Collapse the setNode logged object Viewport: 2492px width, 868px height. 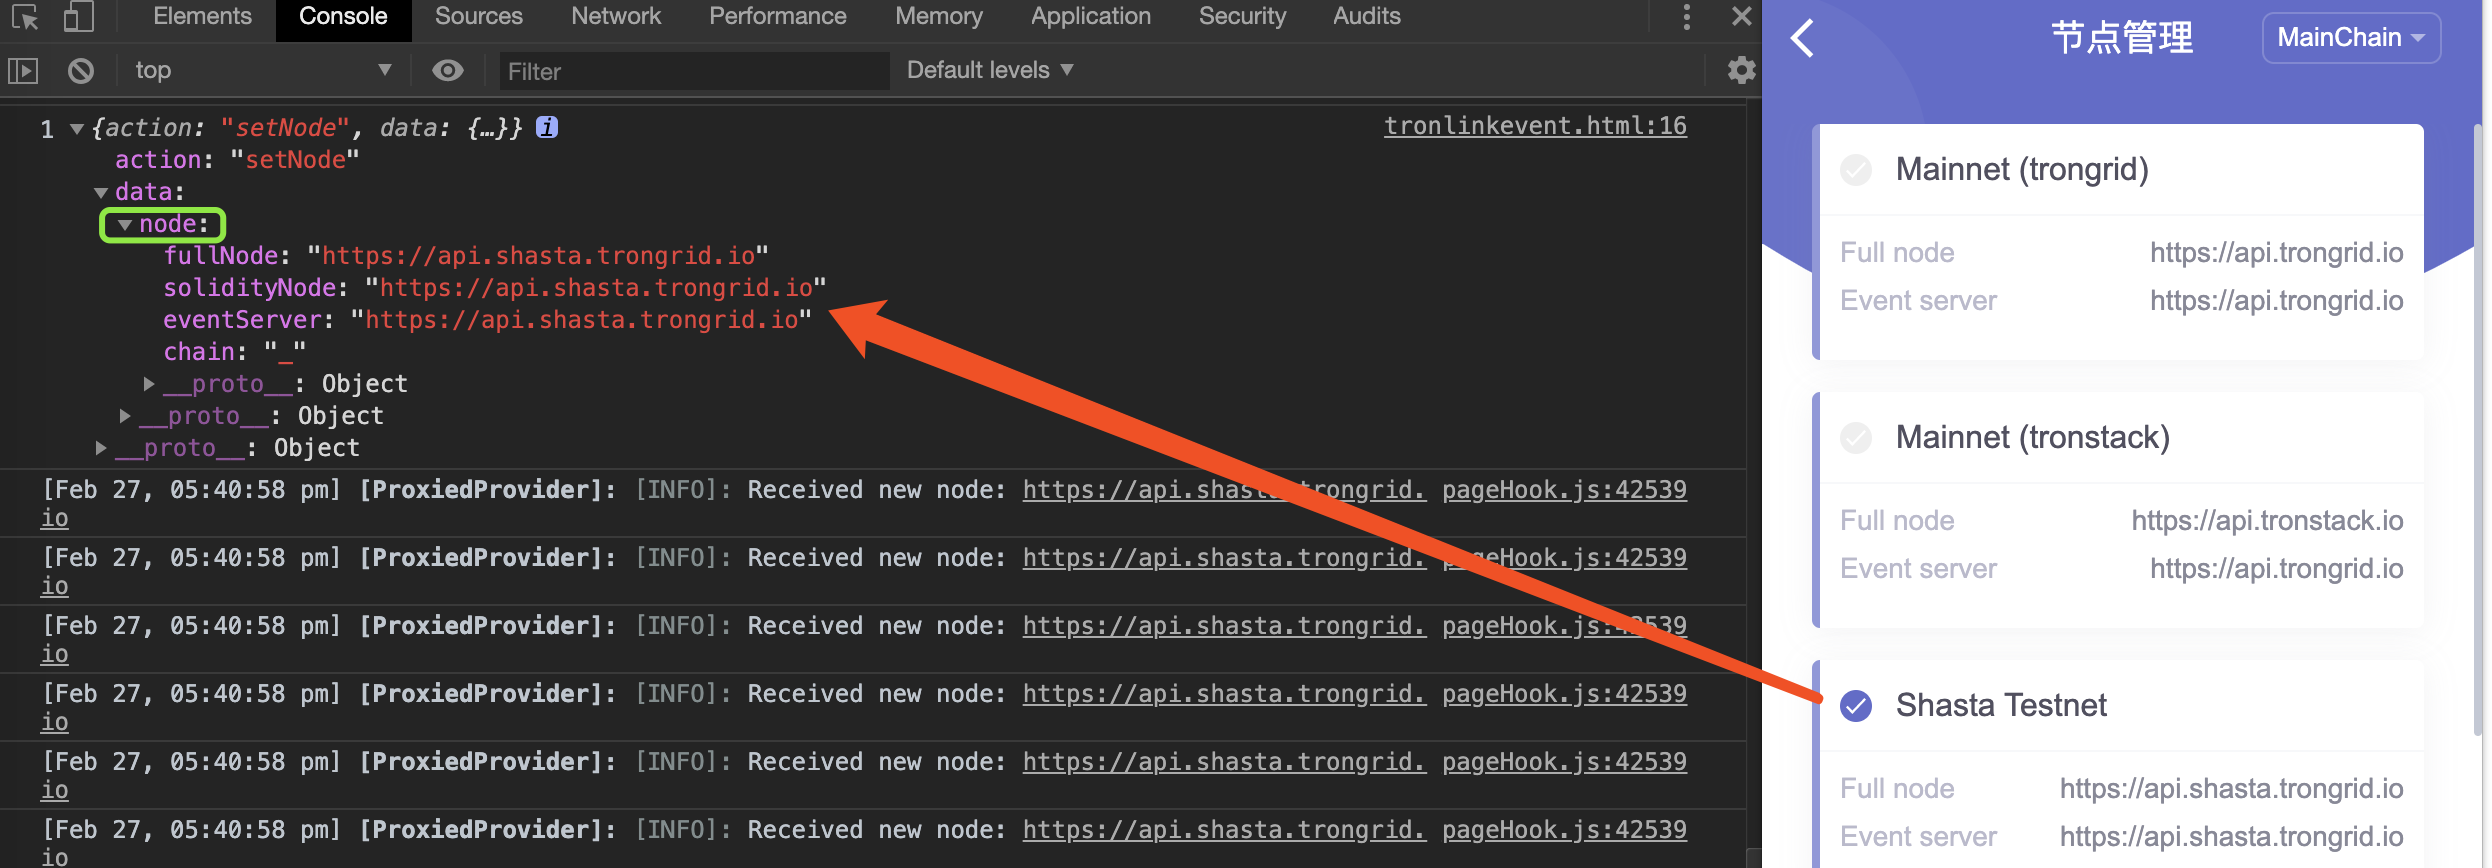click(76, 128)
